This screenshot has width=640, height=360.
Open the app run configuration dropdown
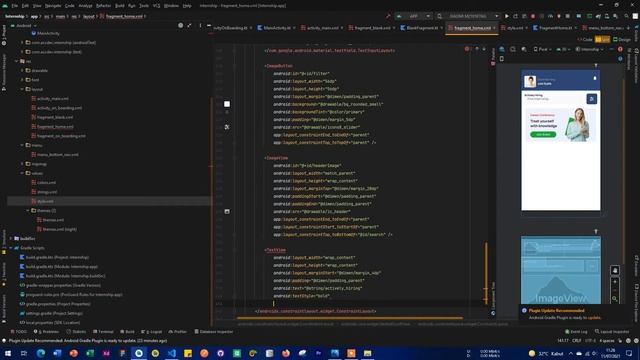413,16
